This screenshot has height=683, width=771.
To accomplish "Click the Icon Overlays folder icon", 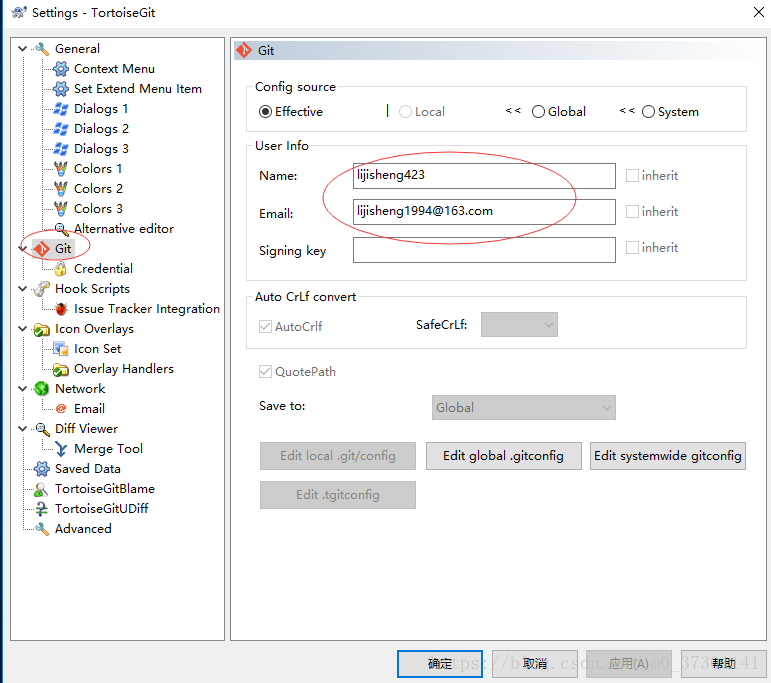I will [42, 329].
